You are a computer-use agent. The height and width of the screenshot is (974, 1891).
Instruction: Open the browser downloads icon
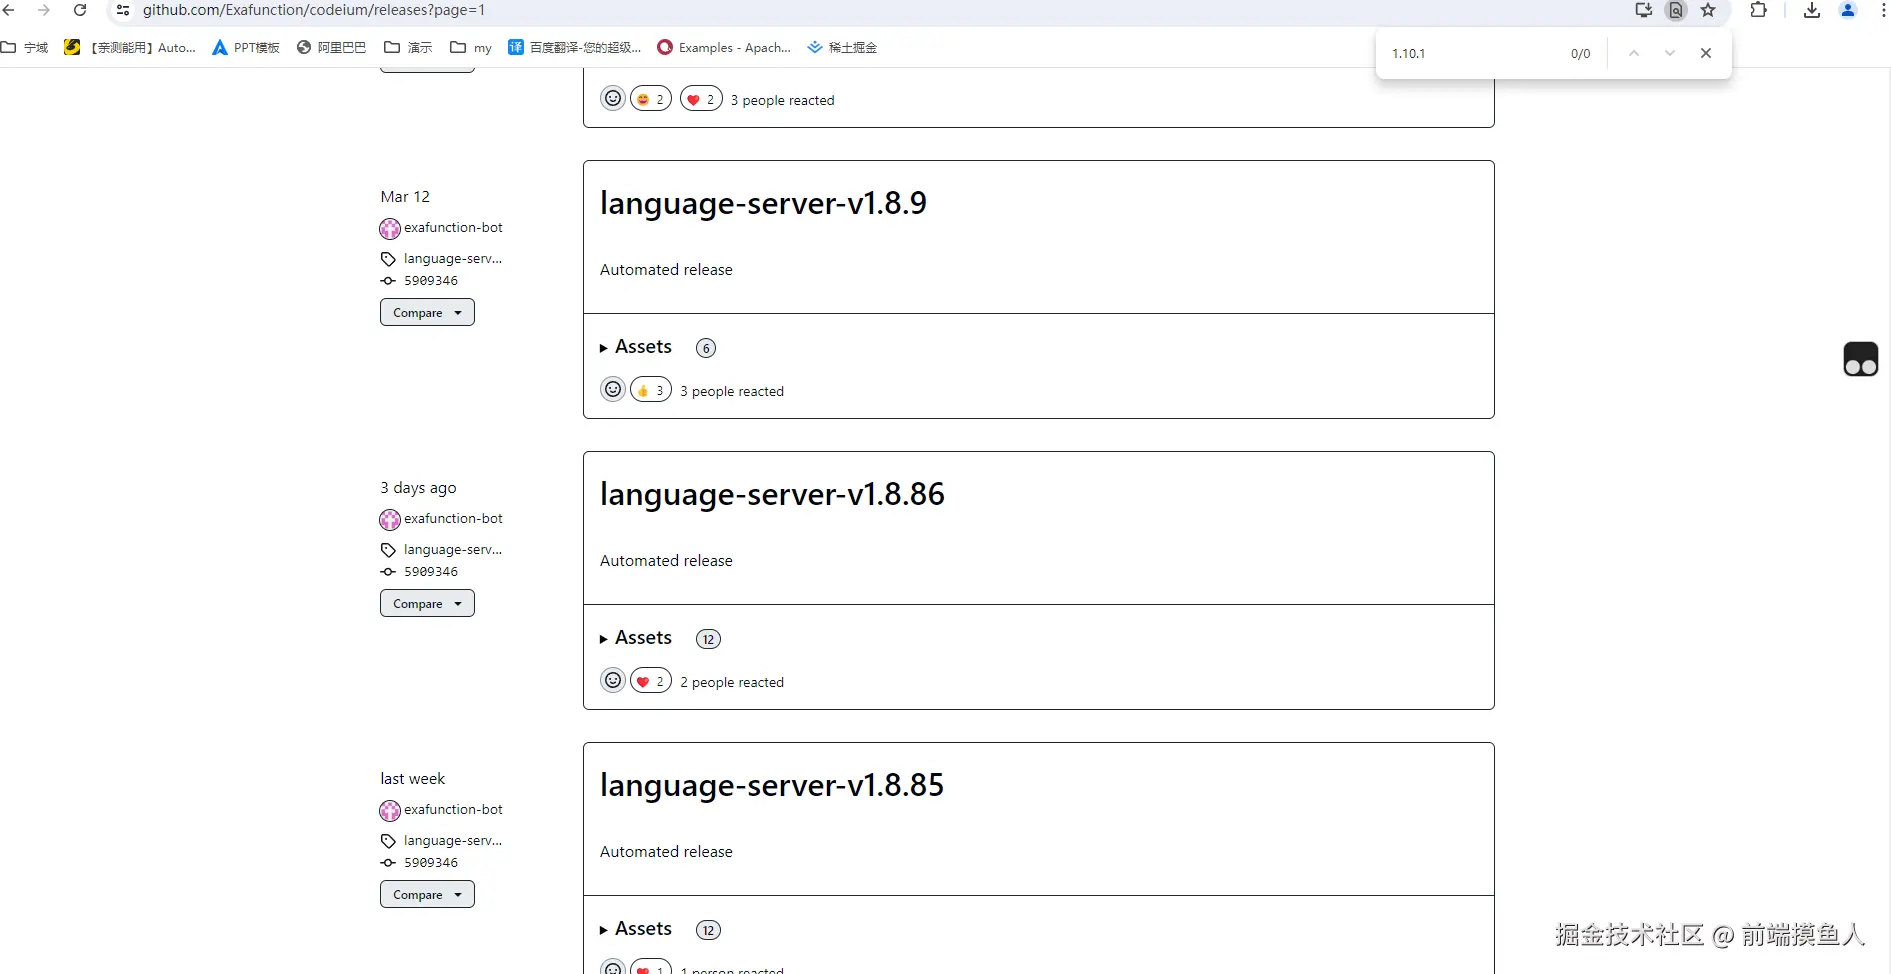pos(1811,10)
